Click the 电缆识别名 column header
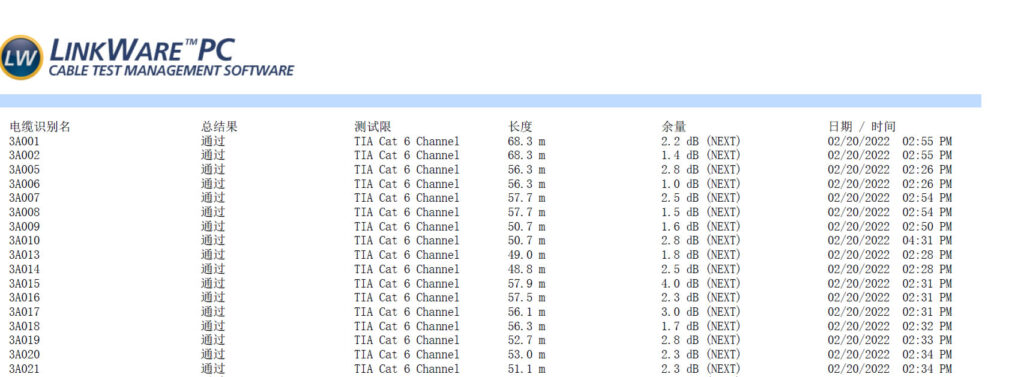Image resolution: width=1024 pixels, height=377 pixels. 40,127
